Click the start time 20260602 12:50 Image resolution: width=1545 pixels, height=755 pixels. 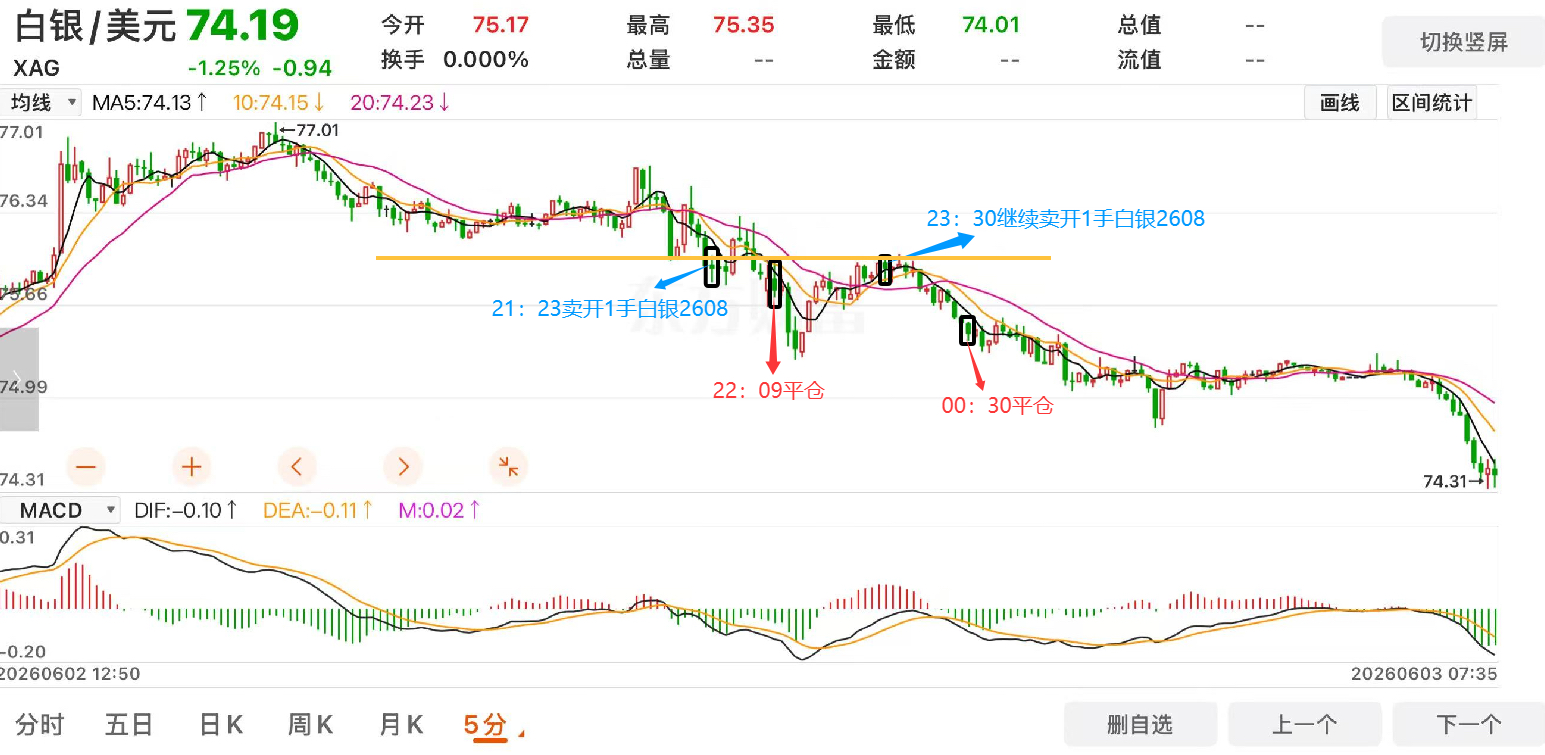pos(70,674)
